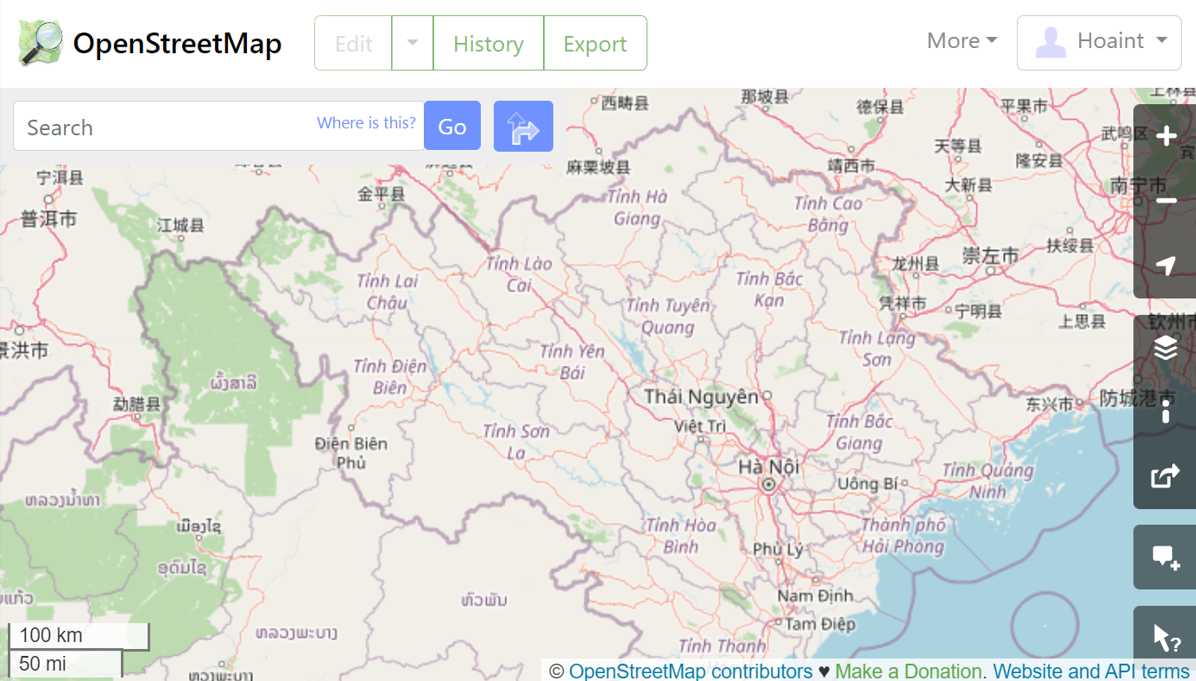The width and height of the screenshot is (1196, 681).
Task: Click the Make a Donation link
Action: coord(907,671)
